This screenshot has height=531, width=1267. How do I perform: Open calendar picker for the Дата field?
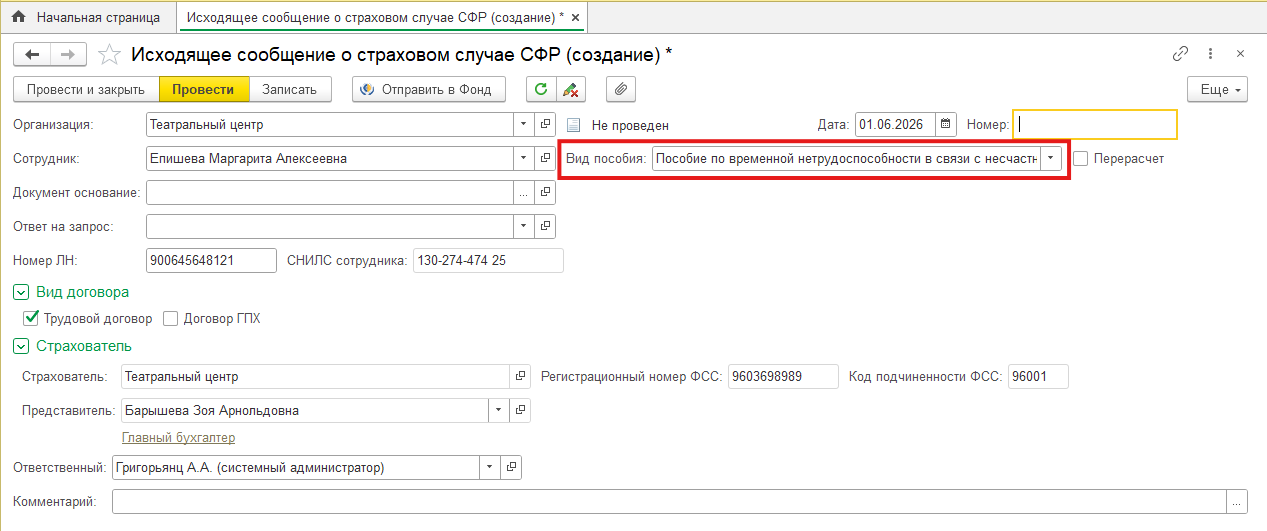coord(946,125)
